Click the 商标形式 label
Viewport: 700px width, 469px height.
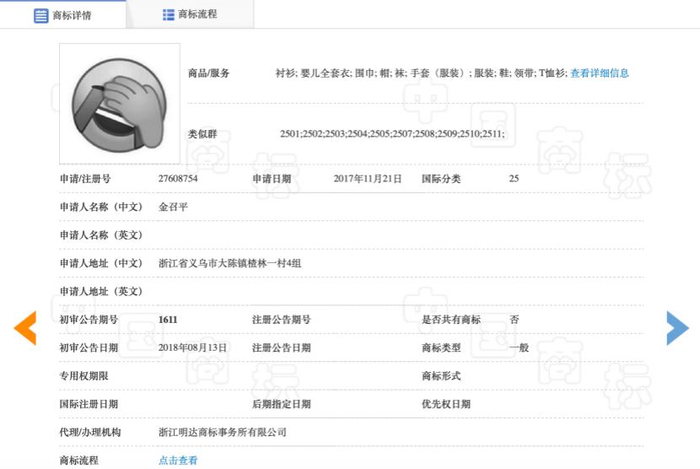pyautogui.click(x=441, y=376)
